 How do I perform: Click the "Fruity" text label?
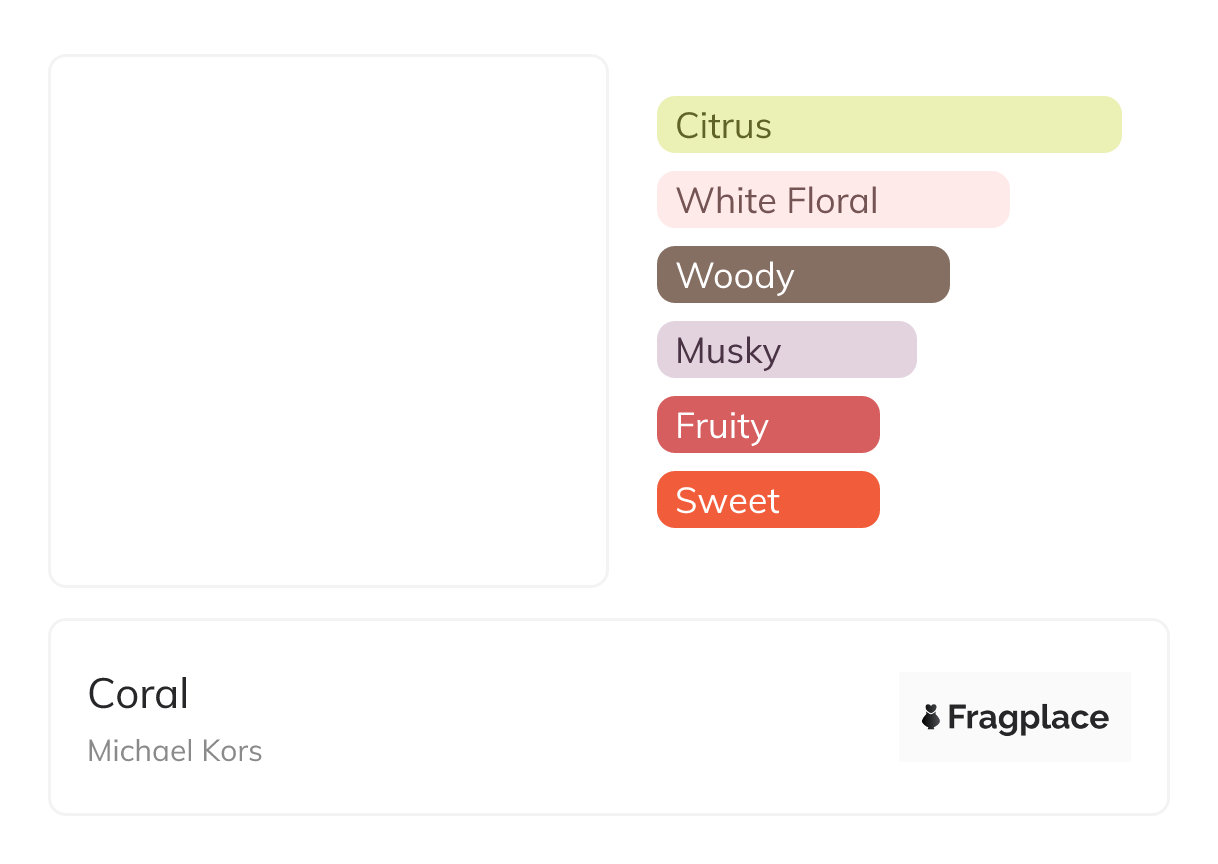pos(722,426)
